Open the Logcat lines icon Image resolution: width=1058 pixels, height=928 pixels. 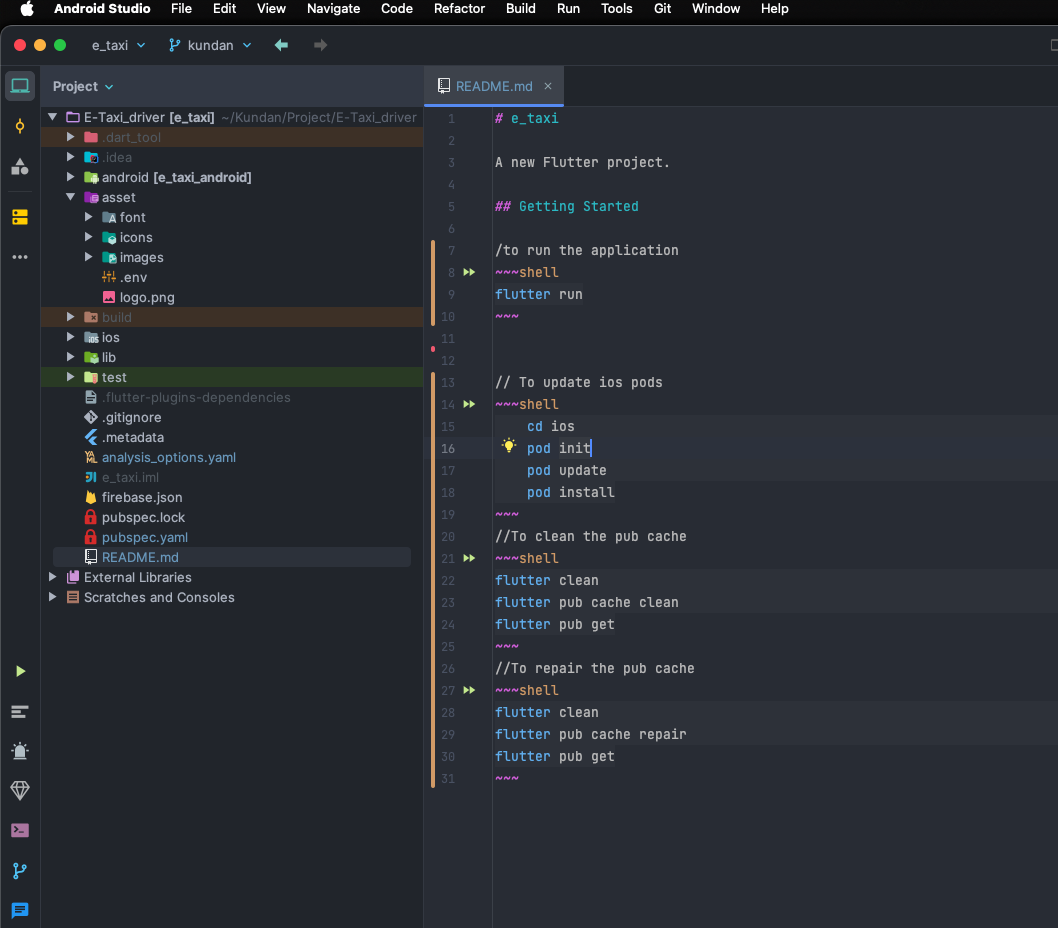pos(20,711)
